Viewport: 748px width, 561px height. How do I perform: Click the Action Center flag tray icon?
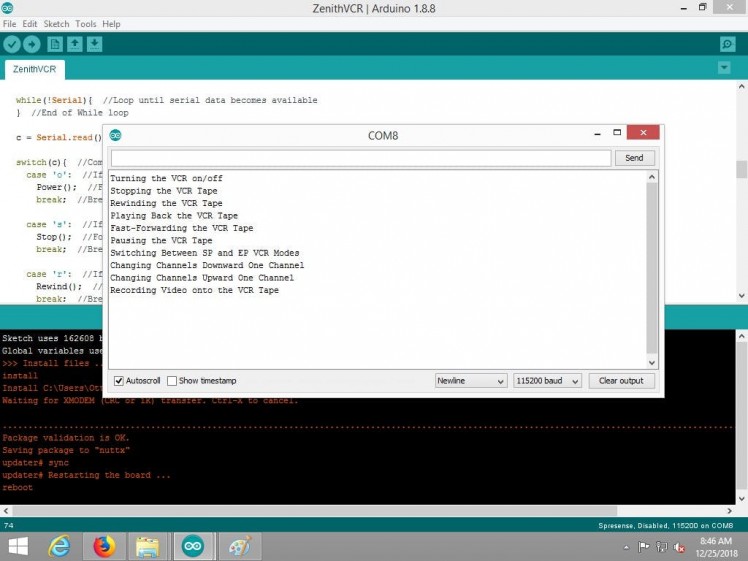(x=644, y=547)
